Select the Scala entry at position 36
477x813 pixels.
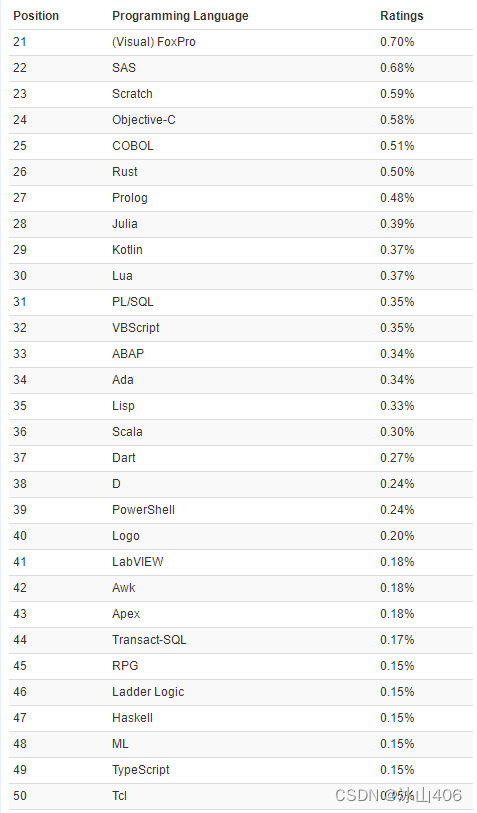[128, 432]
